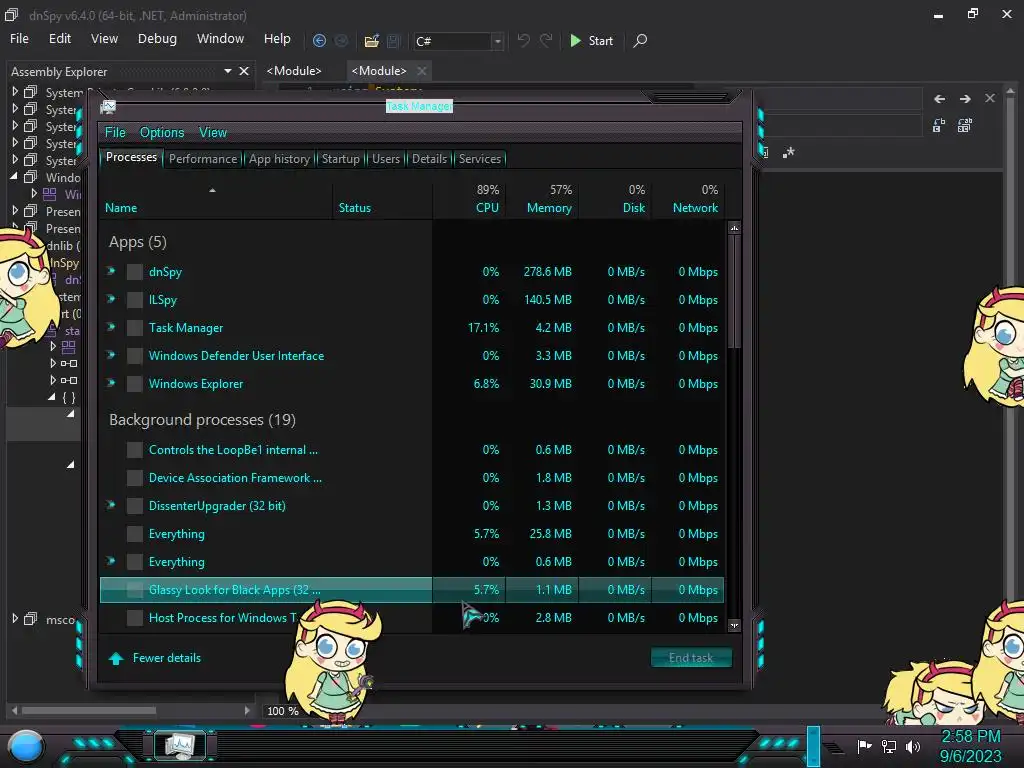
Task: Select the msco assembly icon in tree
Action: click(x=31, y=618)
